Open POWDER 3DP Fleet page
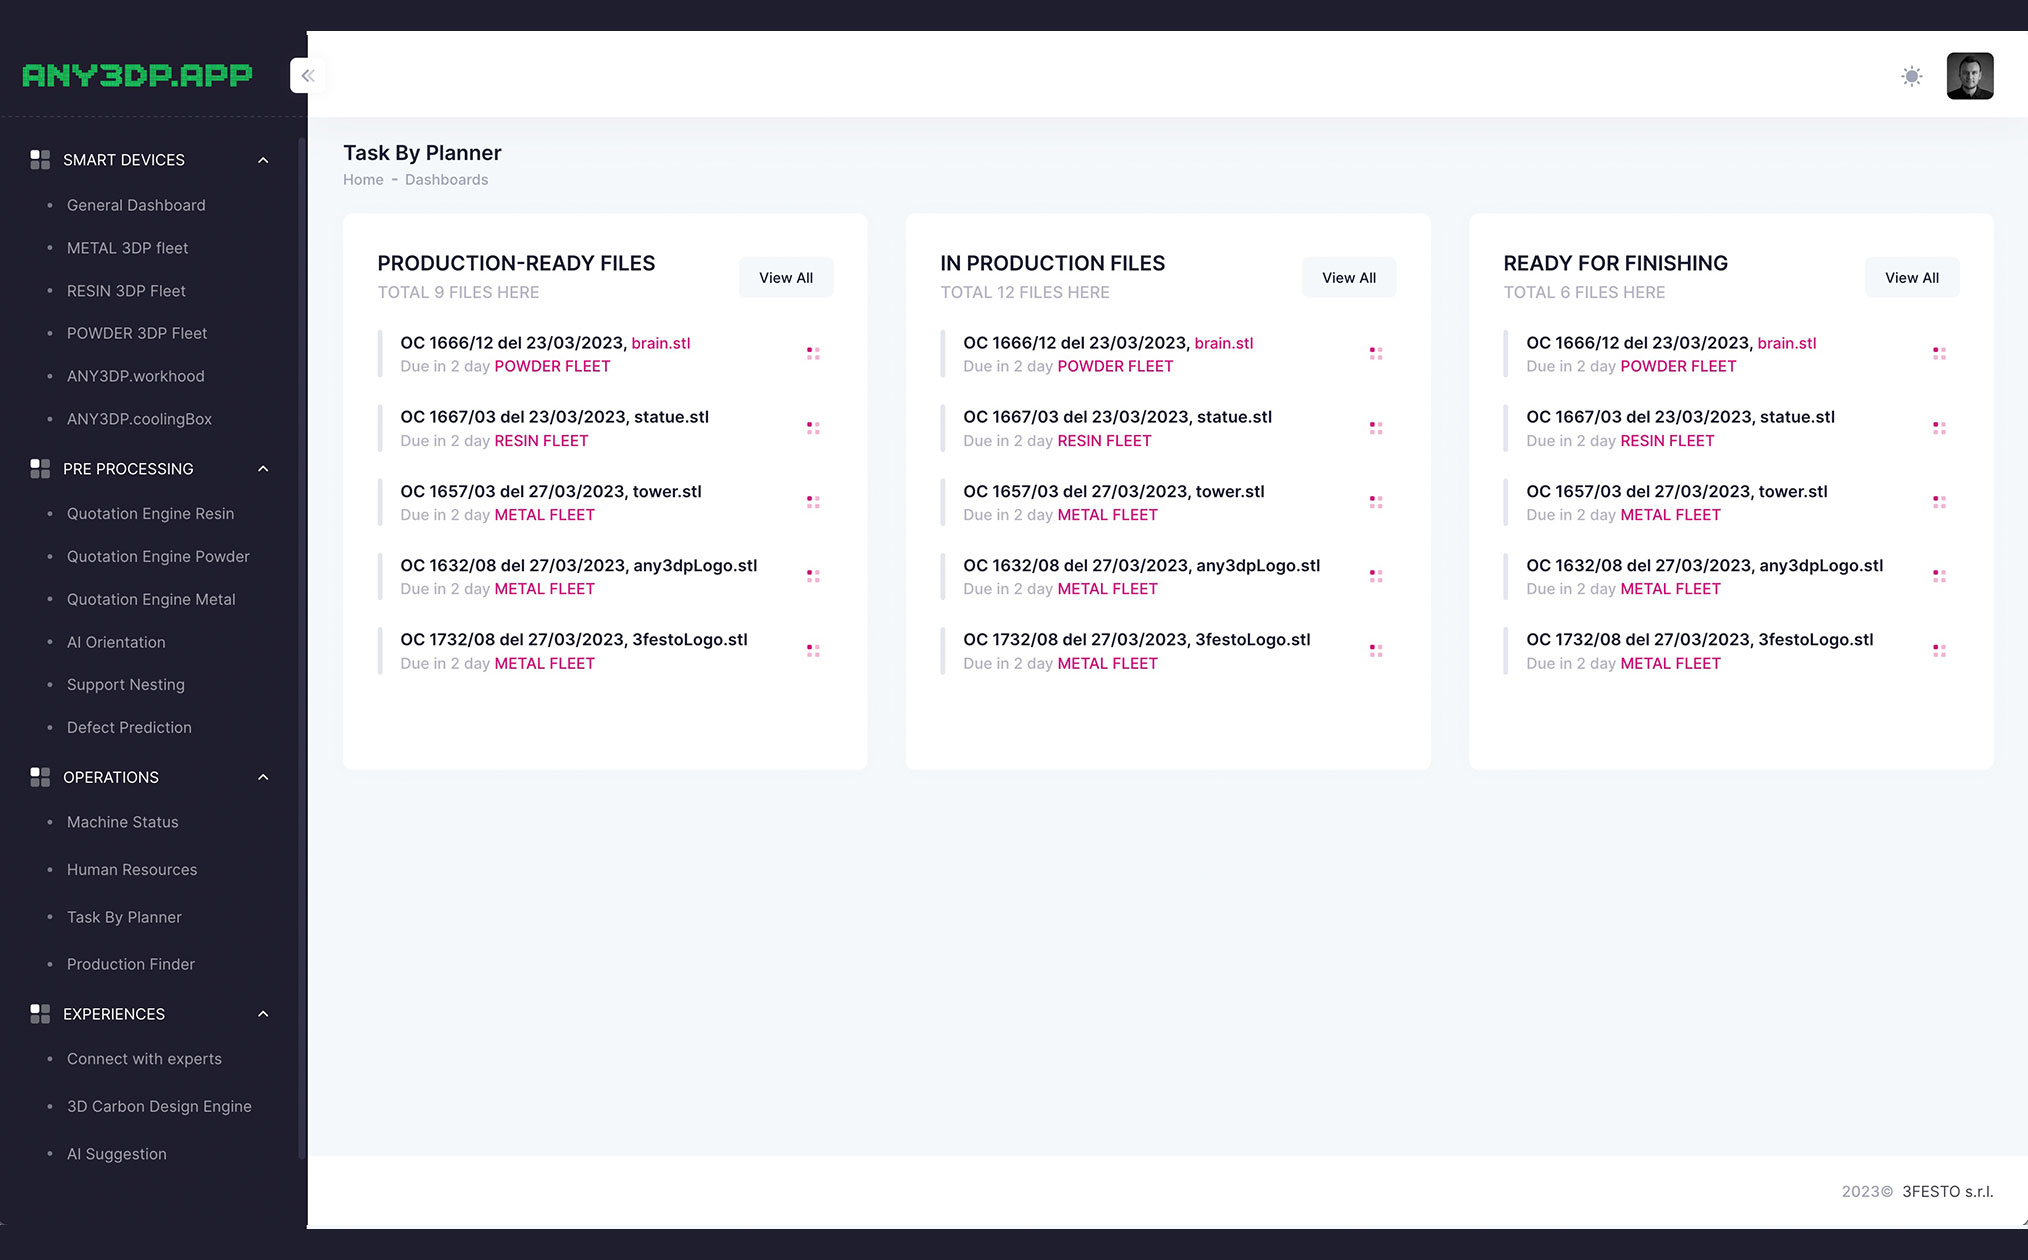 pyautogui.click(x=137, y=333)
